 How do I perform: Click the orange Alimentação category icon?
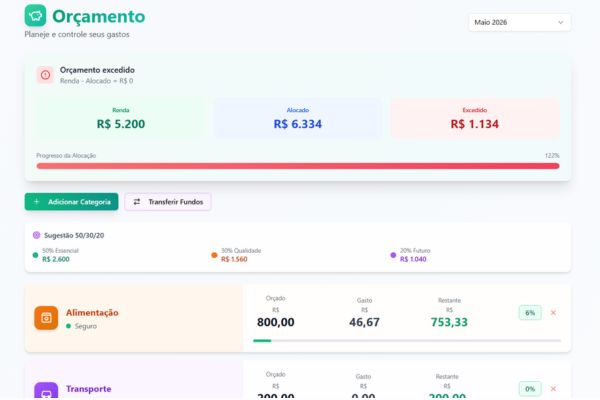click(46, 318)
